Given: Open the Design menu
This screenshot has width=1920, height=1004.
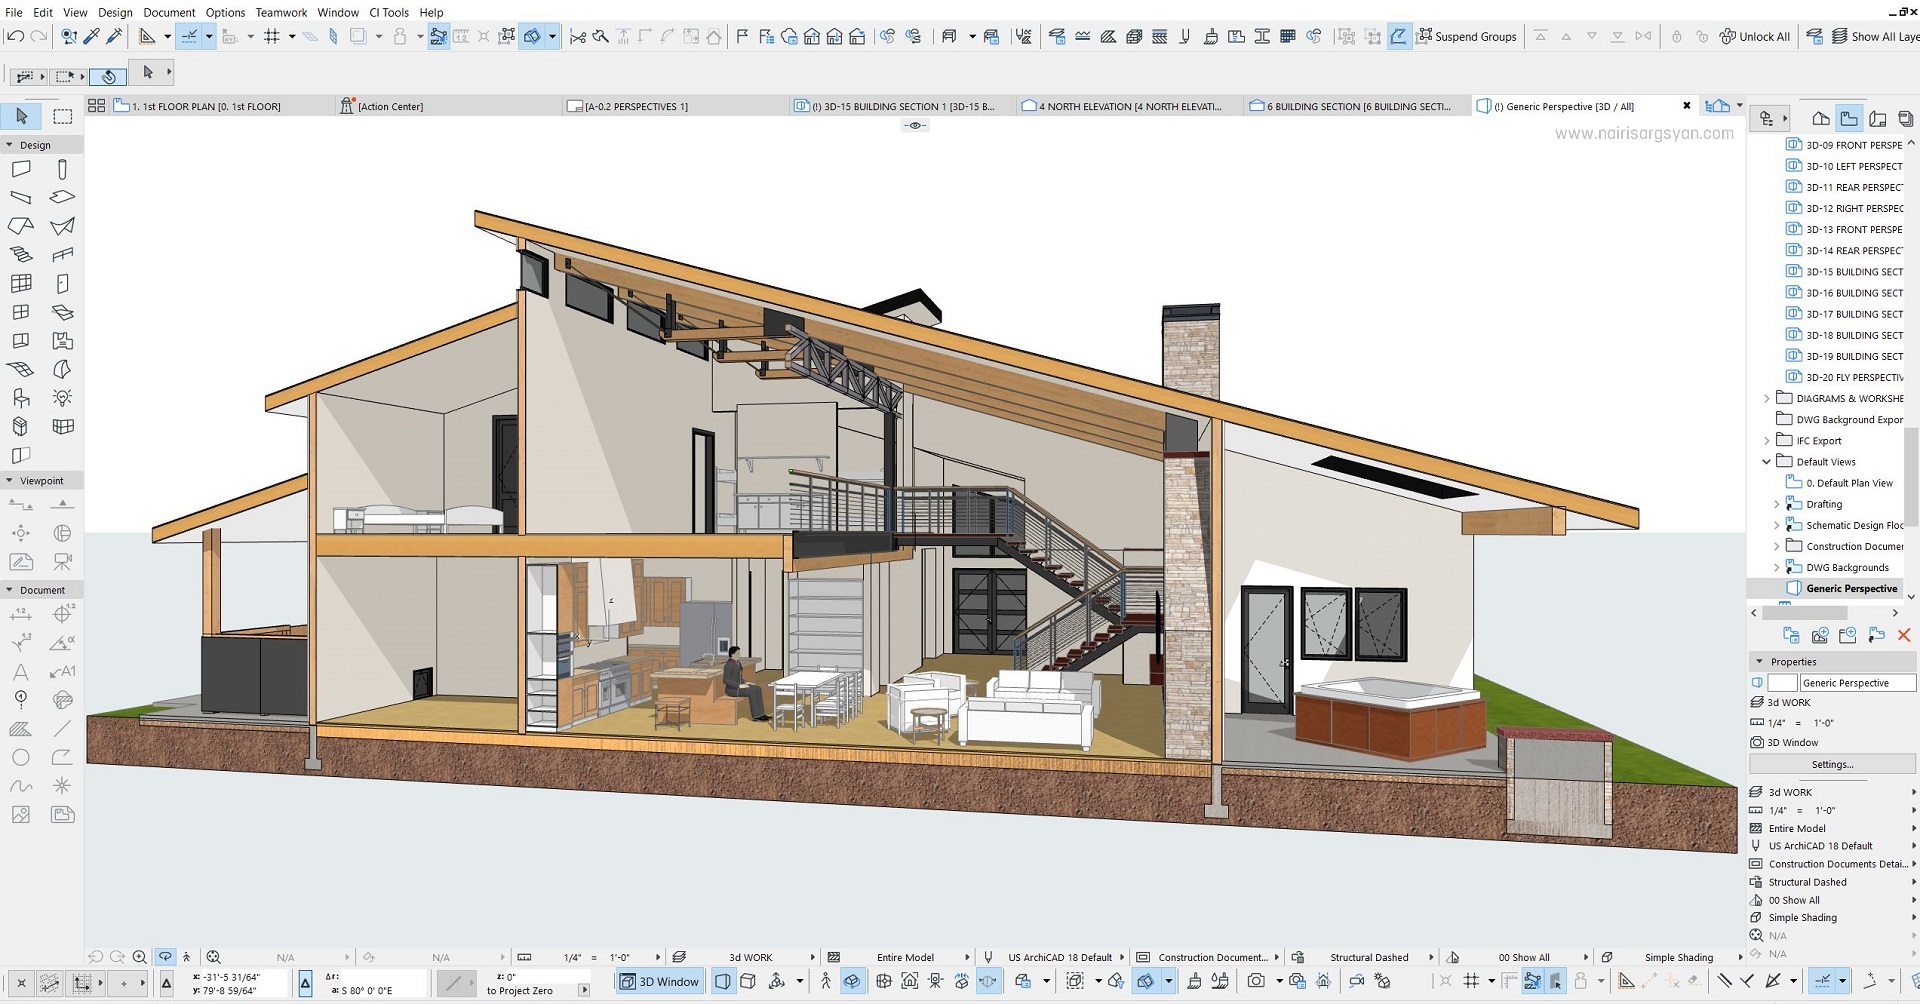Looking at the screenshot, I should click(115, 12).
